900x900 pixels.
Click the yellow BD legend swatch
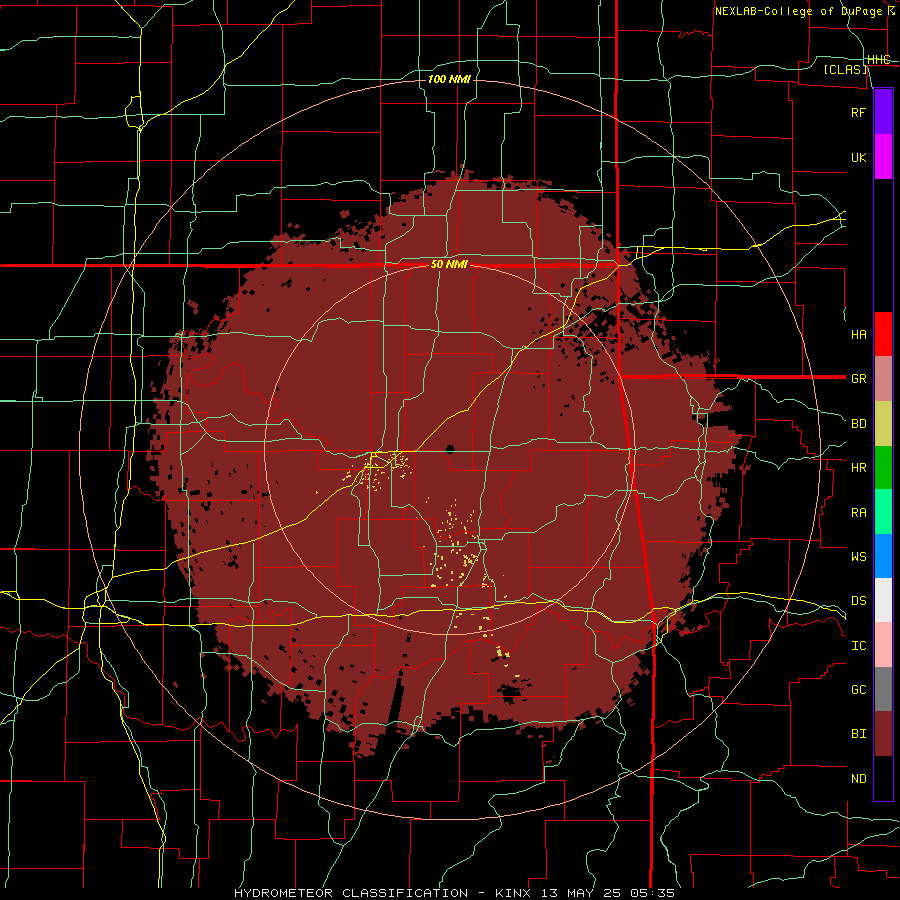click(x=883, y=424)
